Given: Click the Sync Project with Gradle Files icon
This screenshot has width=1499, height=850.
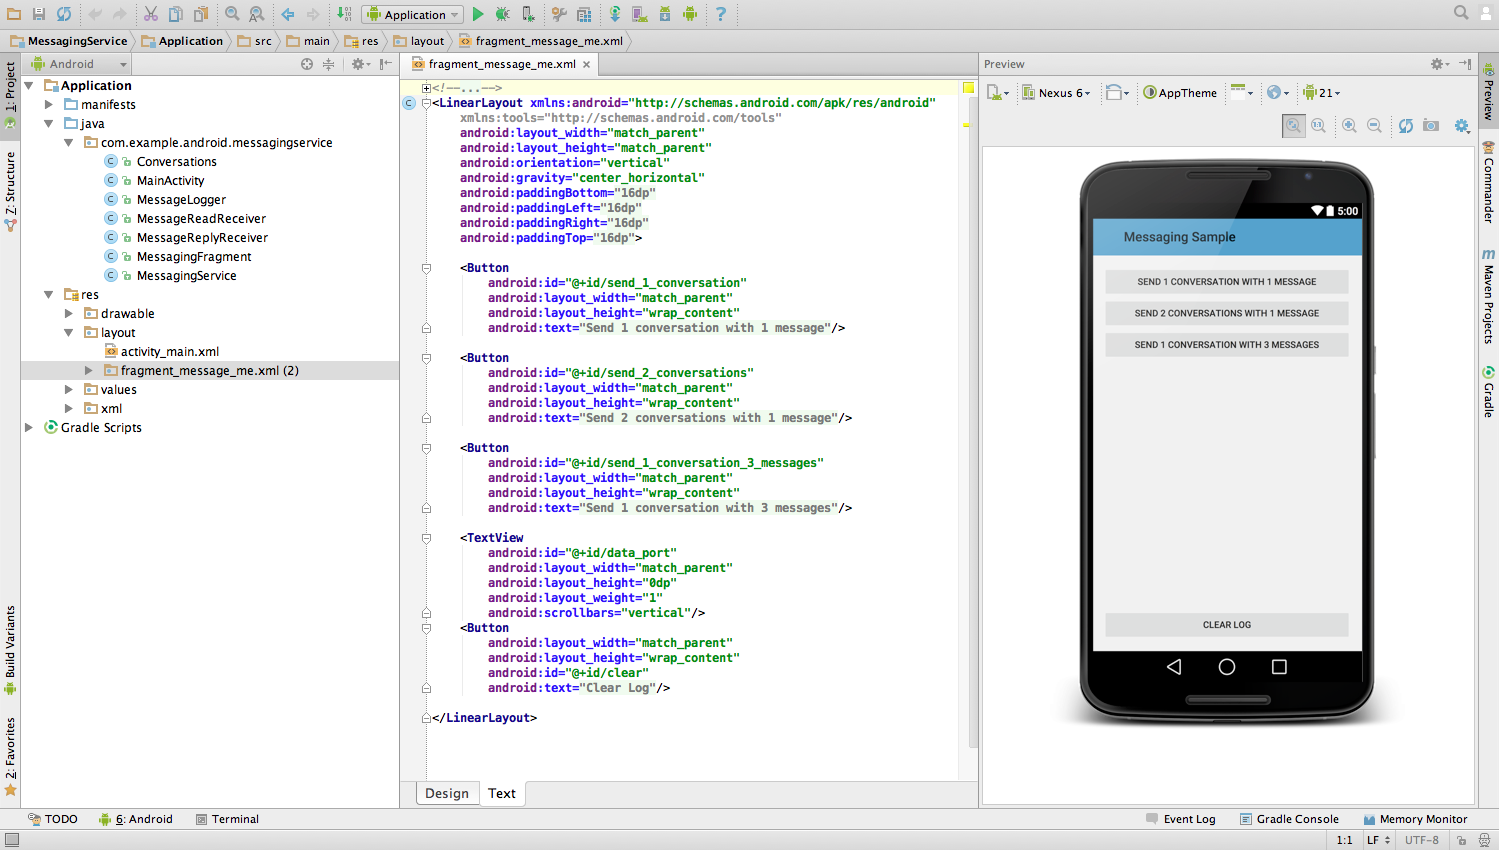Looking at the screenshot, I should point(615,14).
